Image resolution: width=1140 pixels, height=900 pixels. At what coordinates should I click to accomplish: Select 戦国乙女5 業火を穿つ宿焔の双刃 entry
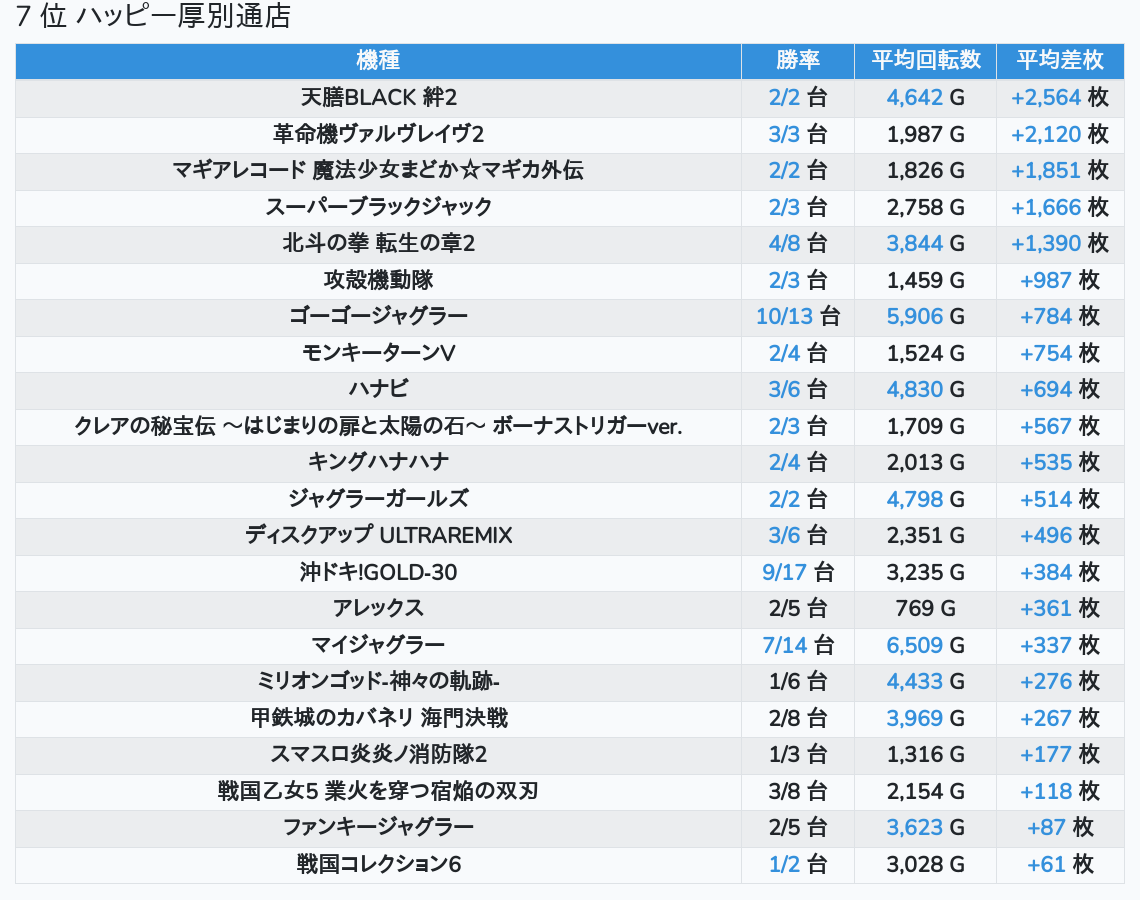click(x=378, y=792)
